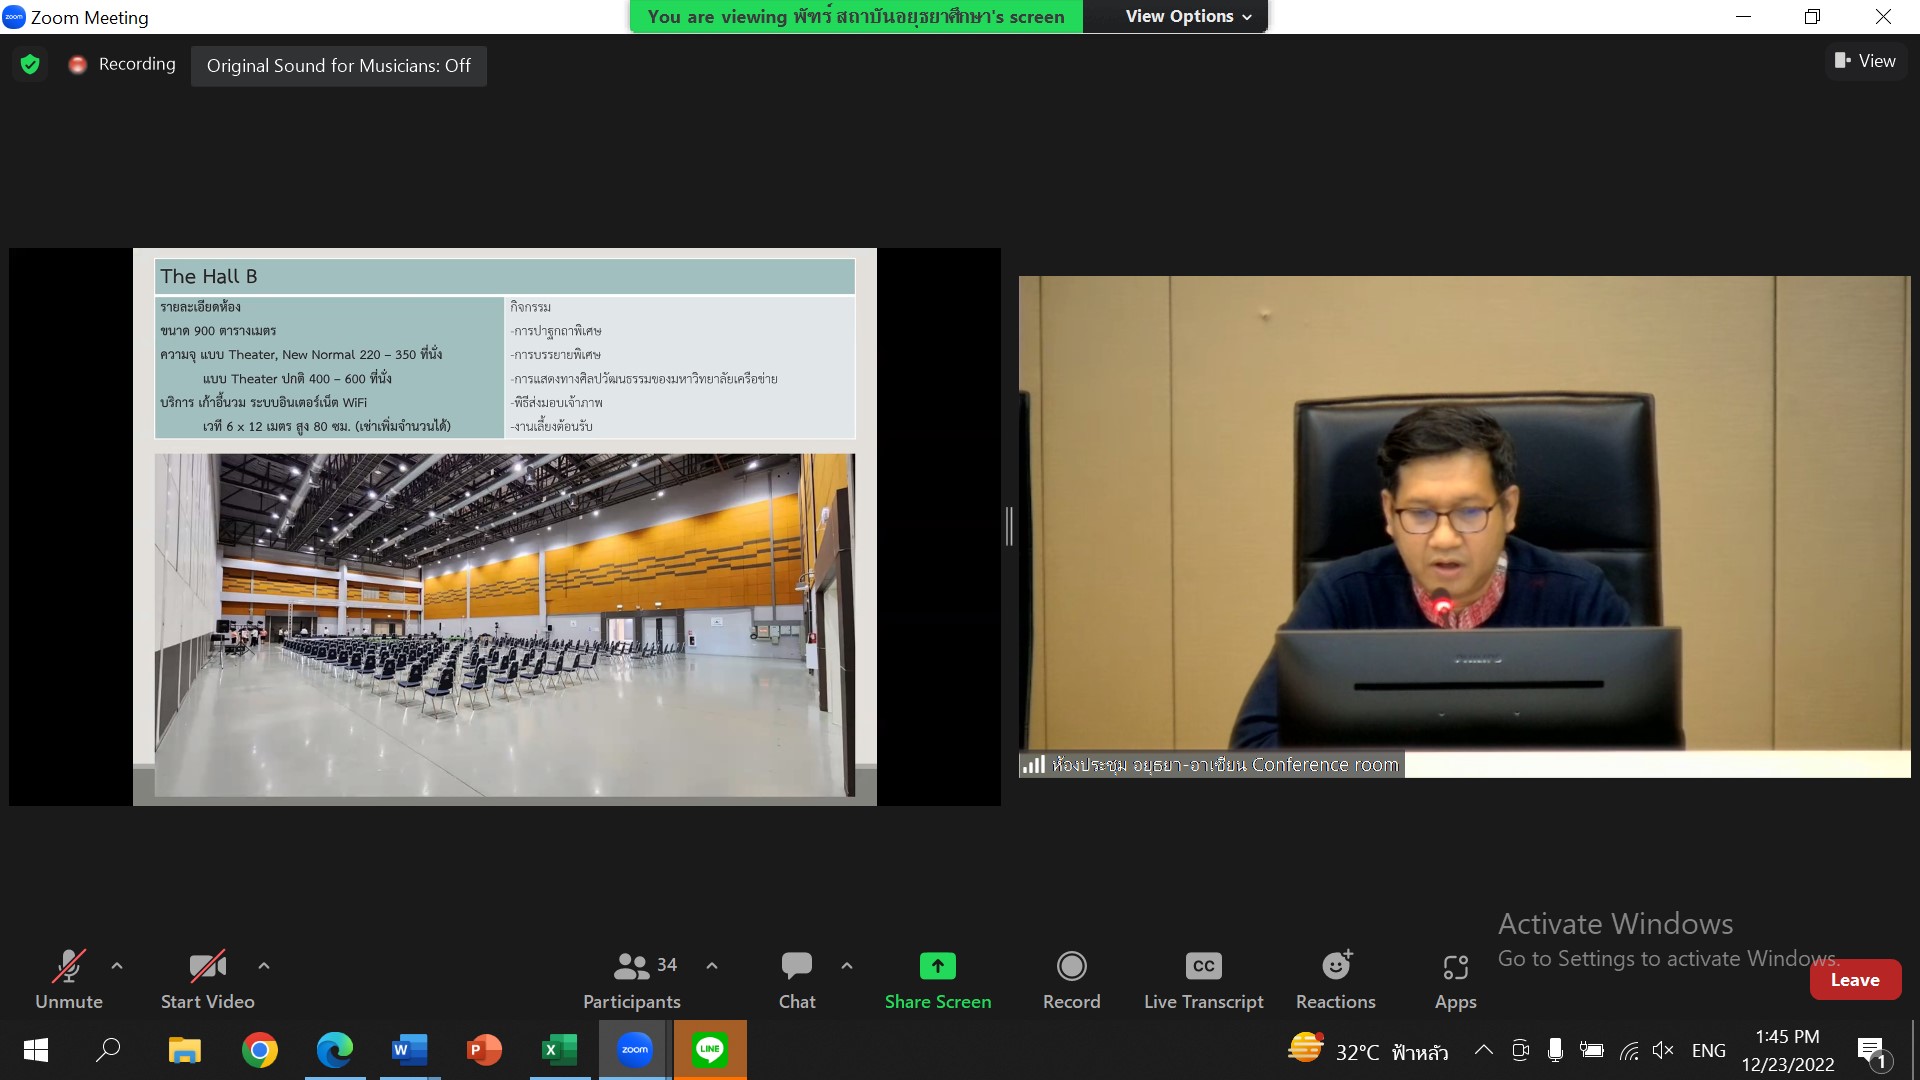Open weather widget showing 32°C
The image size is (1920, 1080).
(1368, 1050)
